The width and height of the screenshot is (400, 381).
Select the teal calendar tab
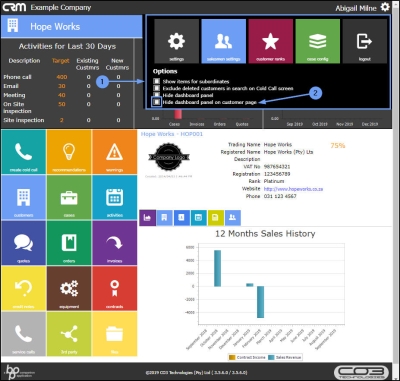point(199,218)
